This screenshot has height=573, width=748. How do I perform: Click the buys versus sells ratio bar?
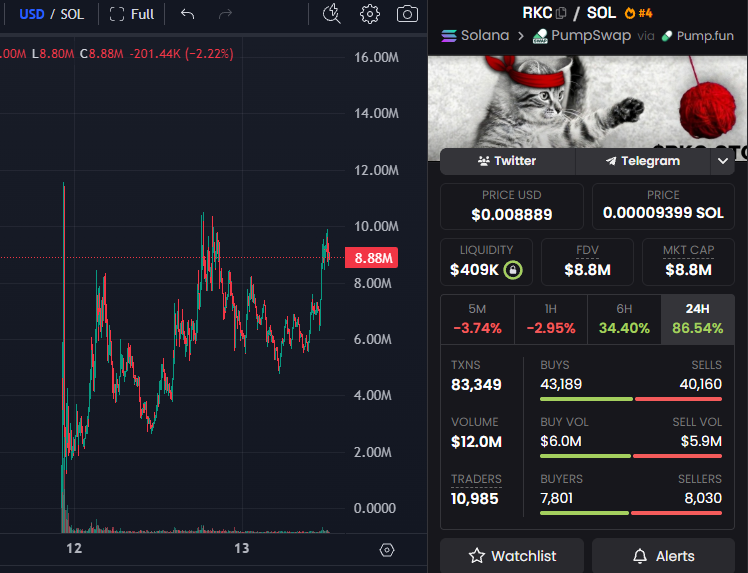click(631, 399)
